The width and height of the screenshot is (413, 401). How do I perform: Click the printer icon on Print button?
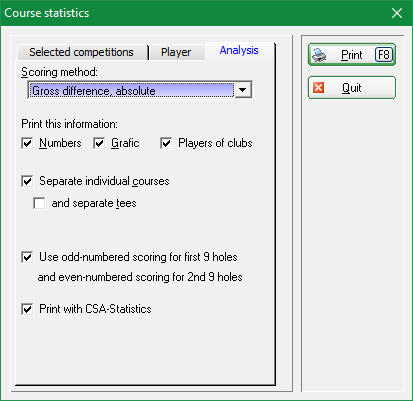tap(319, 55)
